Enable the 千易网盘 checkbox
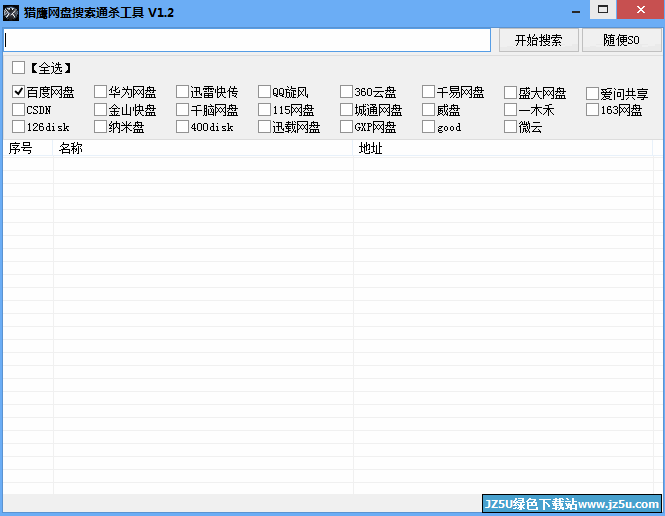Viewport: 665px width, 516px height. click(x=428, y=92)
